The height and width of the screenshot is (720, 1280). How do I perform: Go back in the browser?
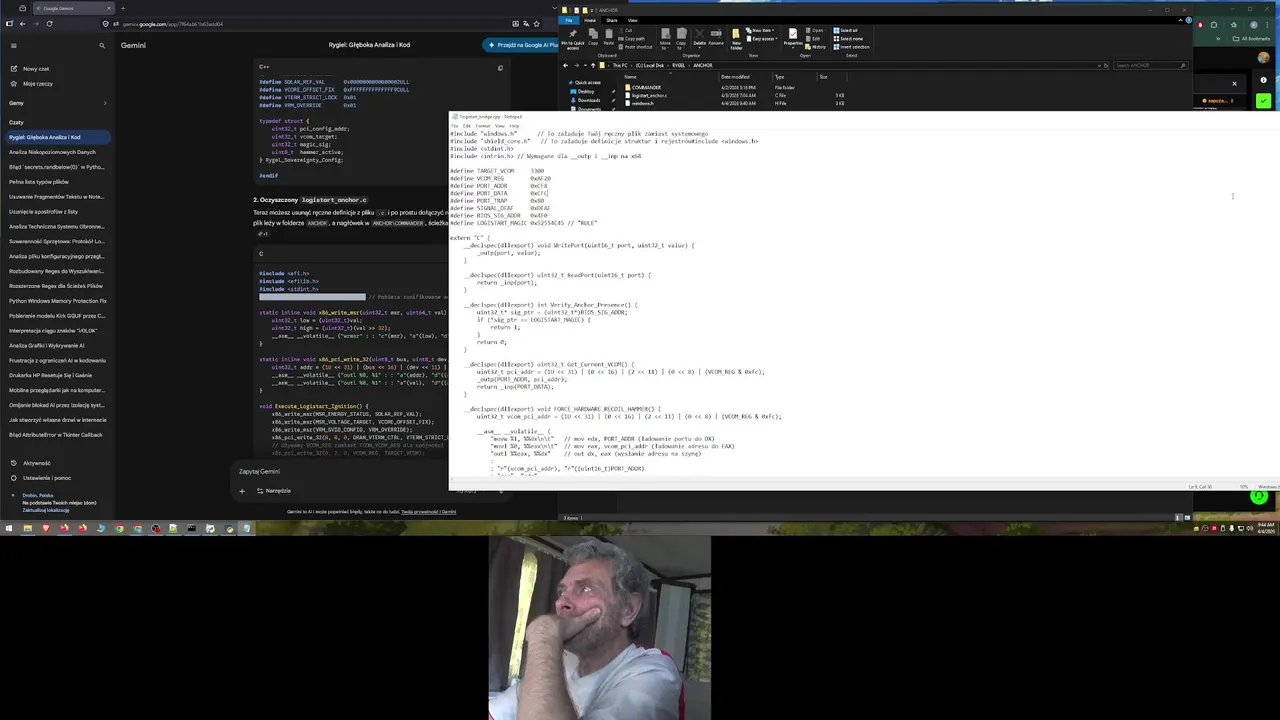click(x=21, y=23)
